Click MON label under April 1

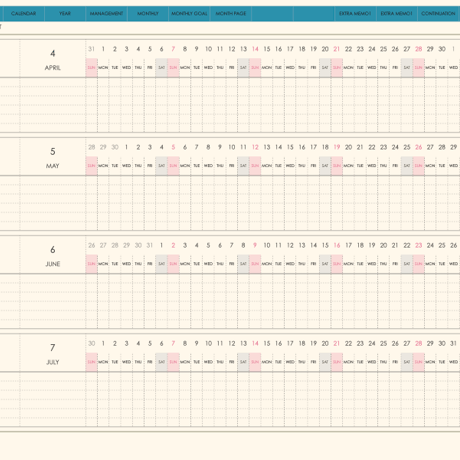(103, 68)
